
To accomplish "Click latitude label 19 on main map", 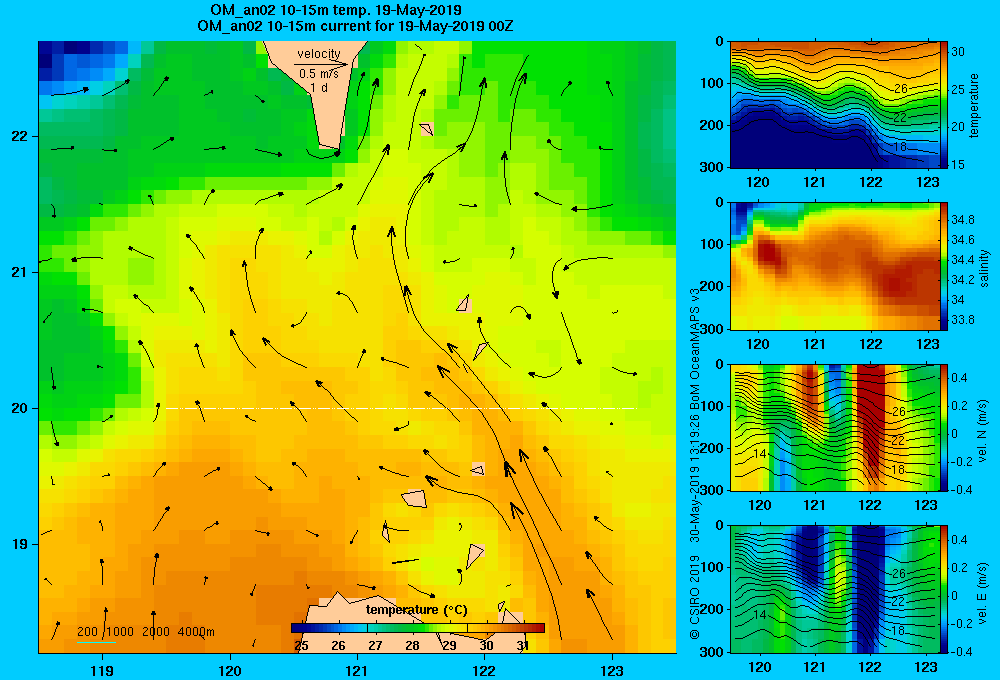I will [x=19, y=544].
